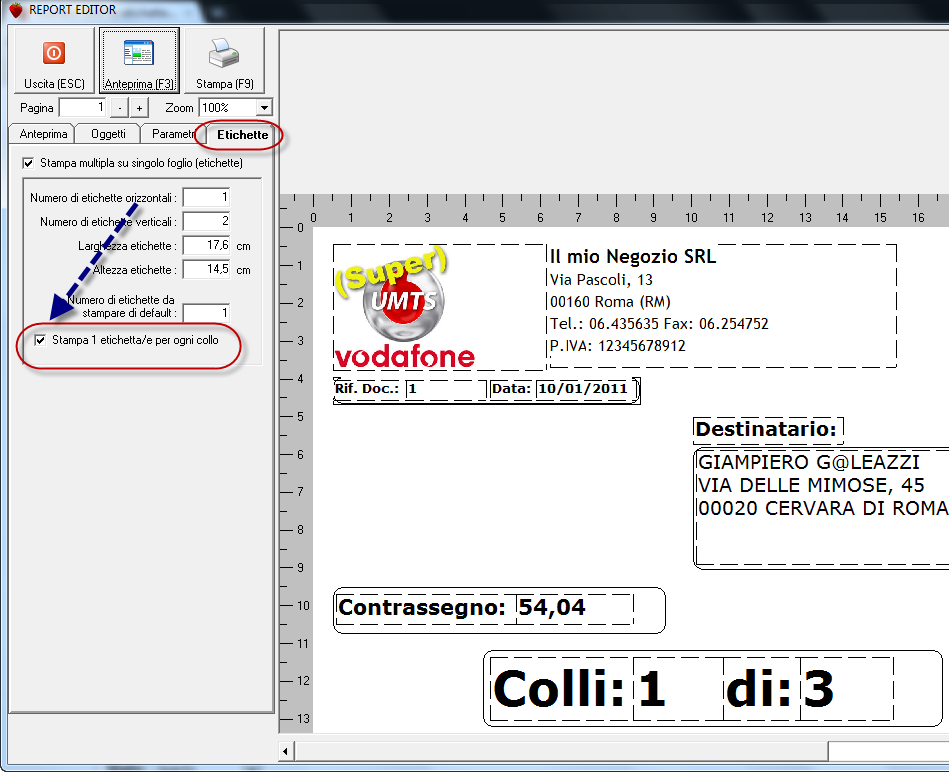
Task: Increase page number with plus button
Action: (x=139, y=108)
